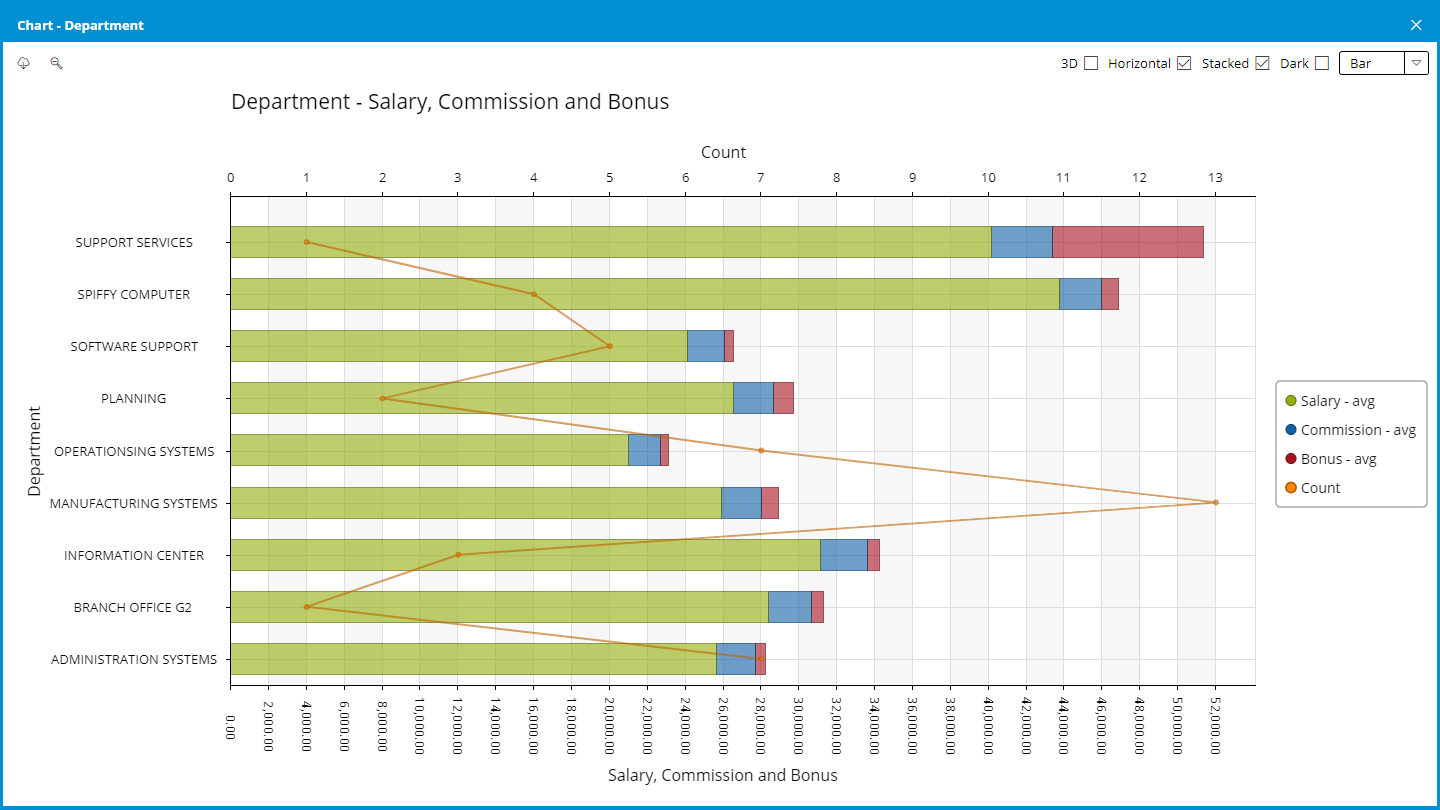Click the green Salary - avg legend marker

1290,401
